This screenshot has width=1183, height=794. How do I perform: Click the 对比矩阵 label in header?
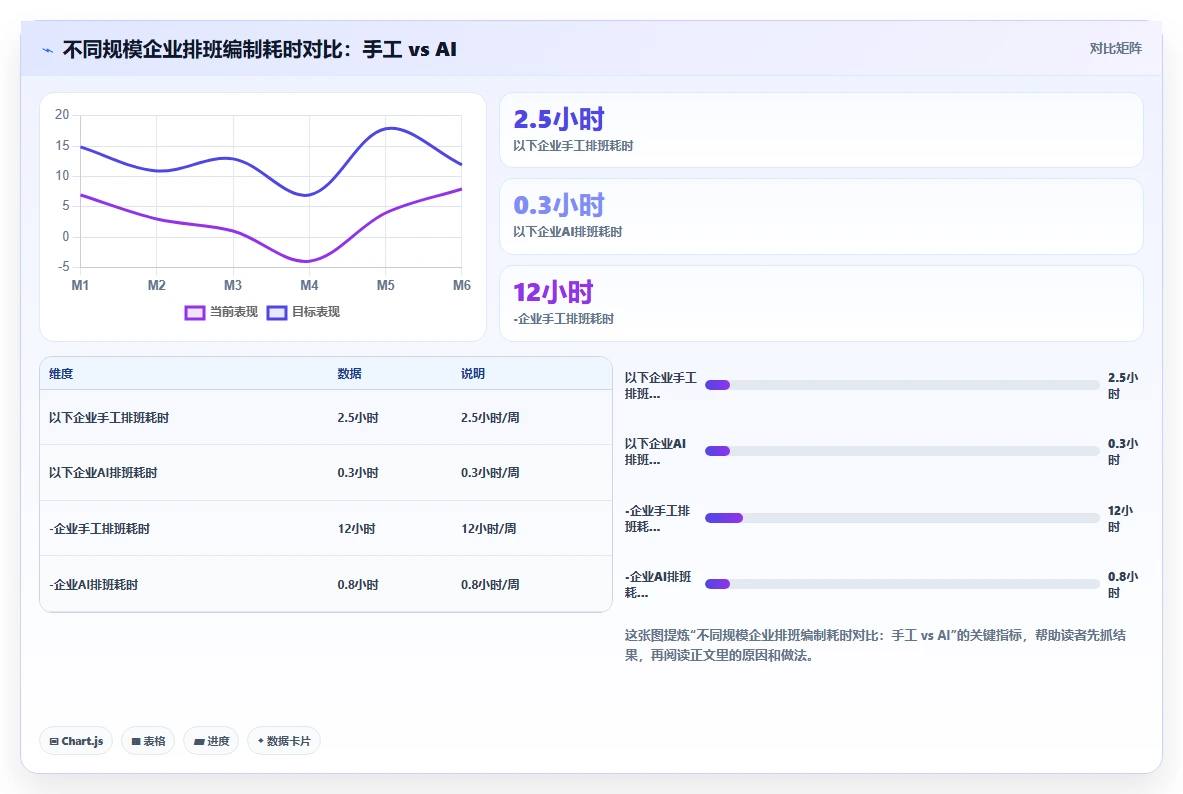(1115, 48)
